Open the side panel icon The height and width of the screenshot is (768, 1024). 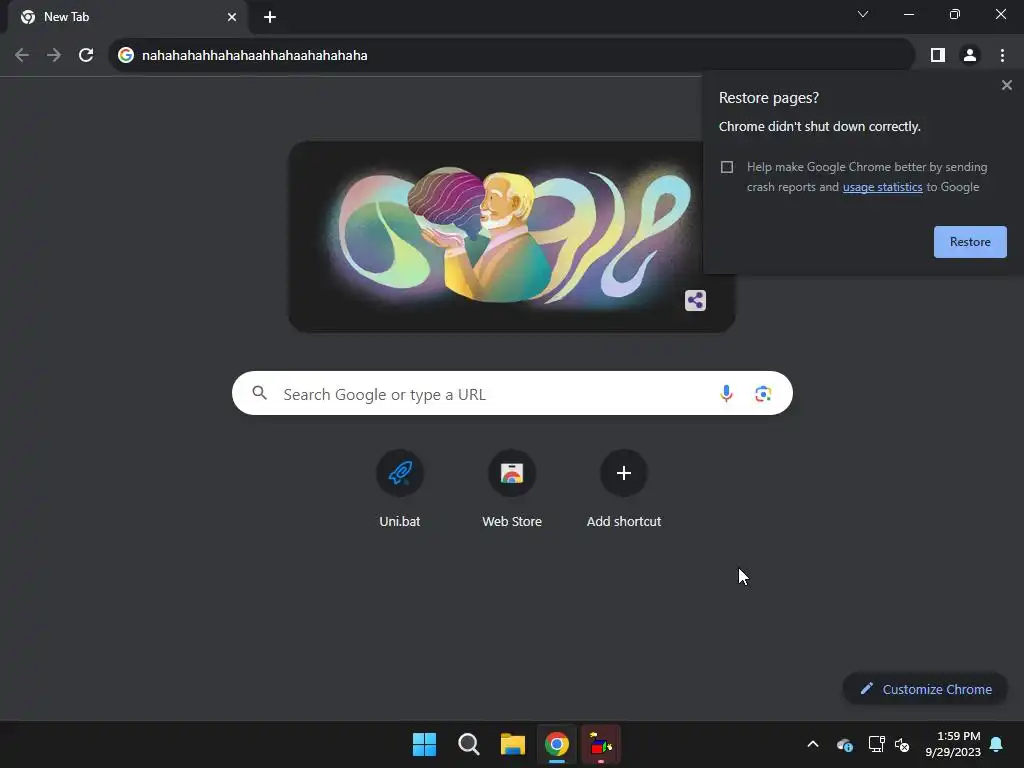pos(937,56)
